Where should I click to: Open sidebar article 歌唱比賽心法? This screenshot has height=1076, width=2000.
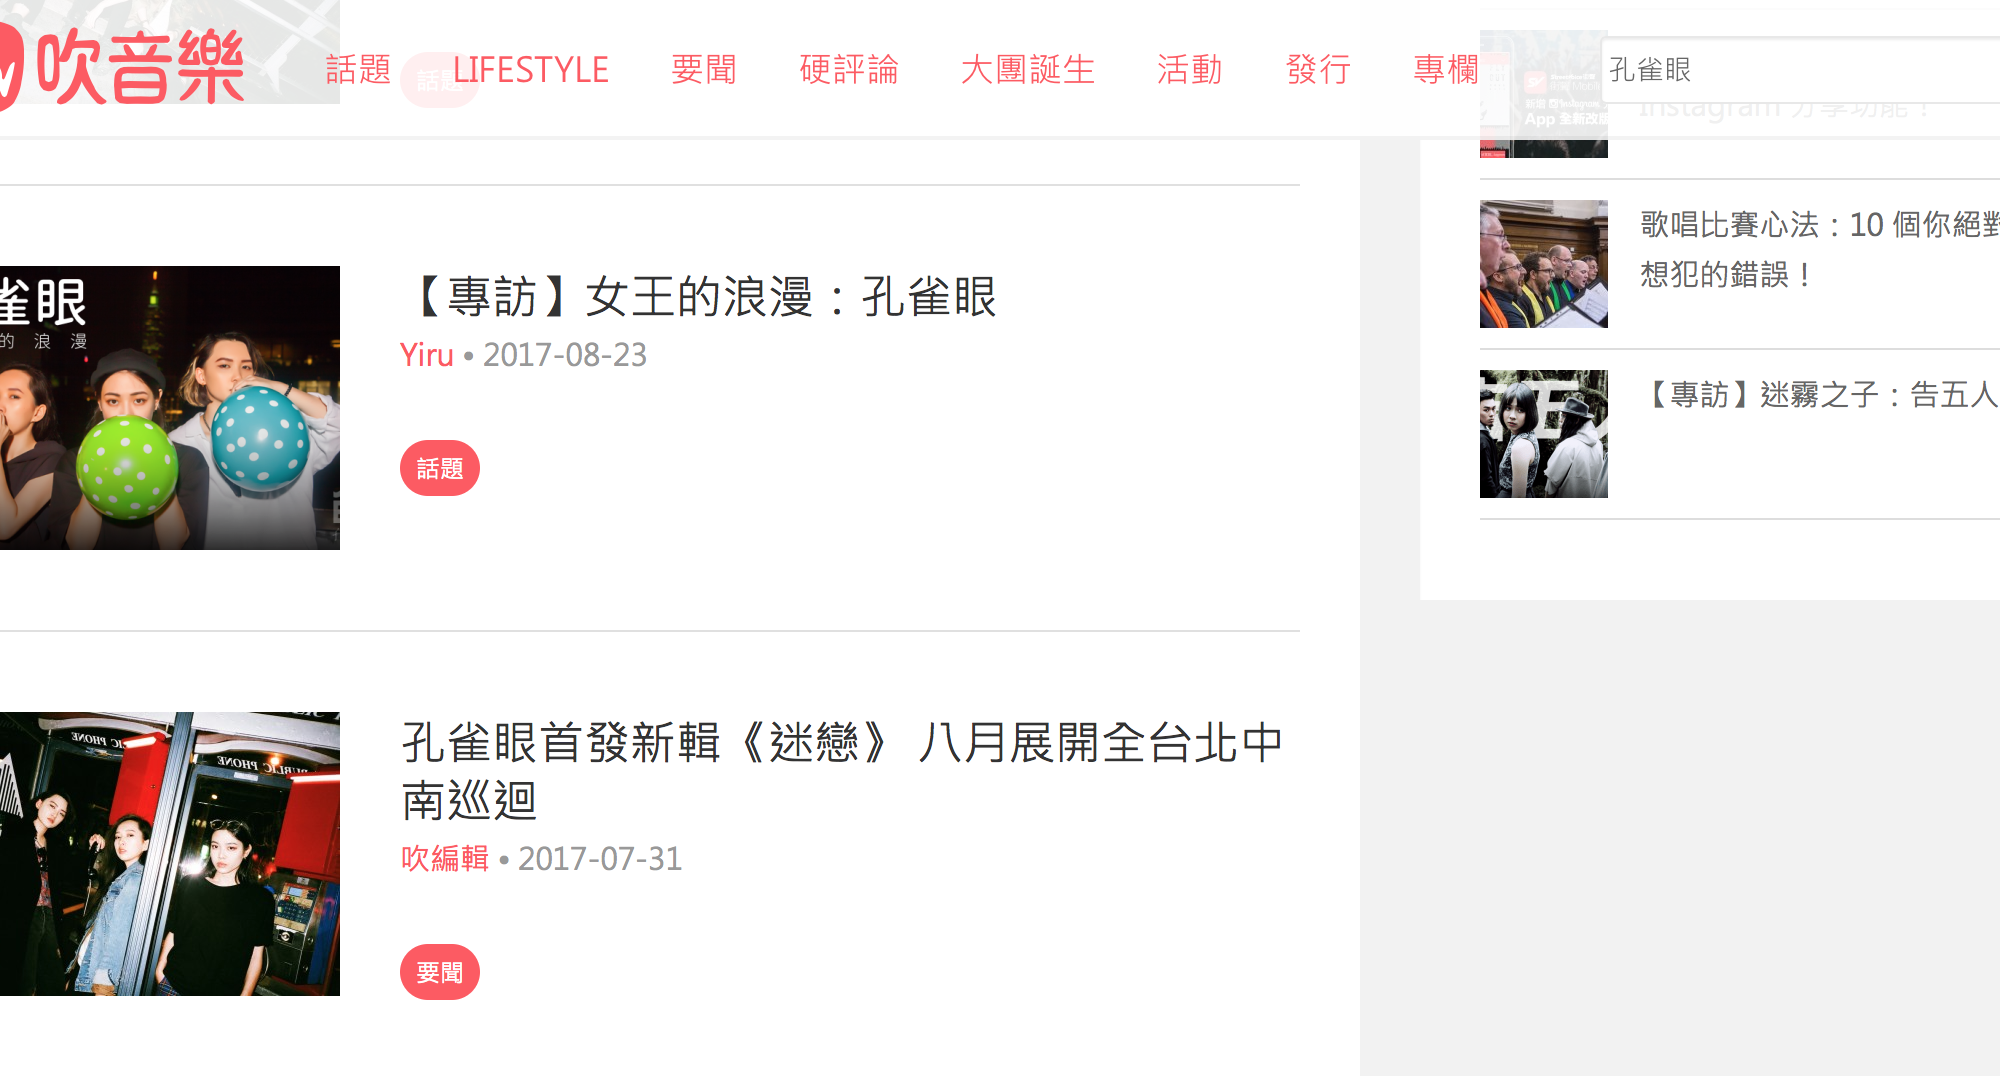pyautogui.click(x=1819, y=249)
